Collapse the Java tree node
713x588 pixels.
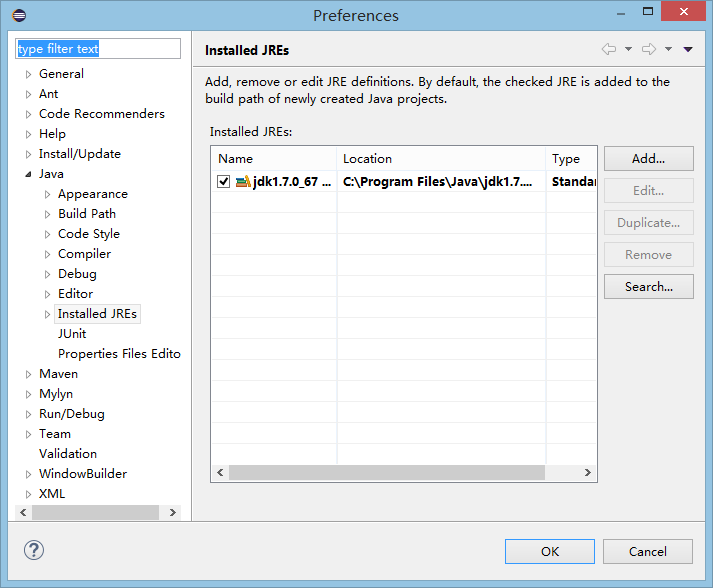[28, 174]
